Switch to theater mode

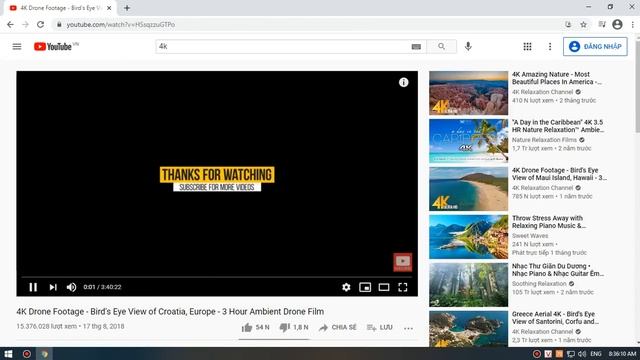[x=384, y=287]
